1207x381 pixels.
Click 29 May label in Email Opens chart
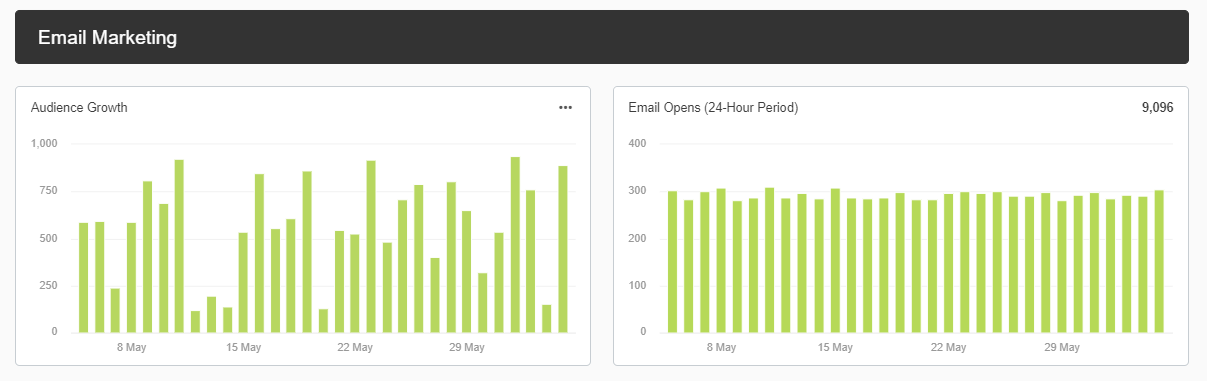(1062, 348)
